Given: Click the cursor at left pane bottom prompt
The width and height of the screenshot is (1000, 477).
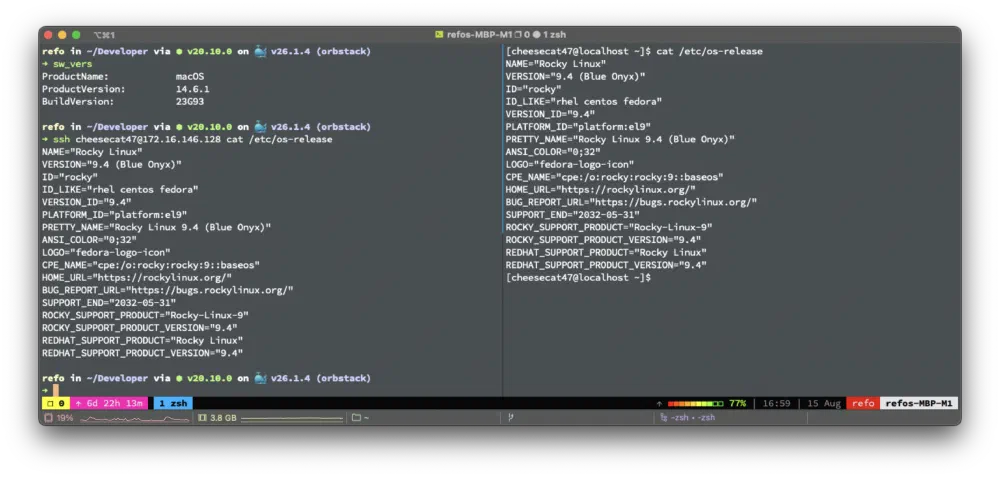Looking at the screenshot, I should click(x=56, y=390).
